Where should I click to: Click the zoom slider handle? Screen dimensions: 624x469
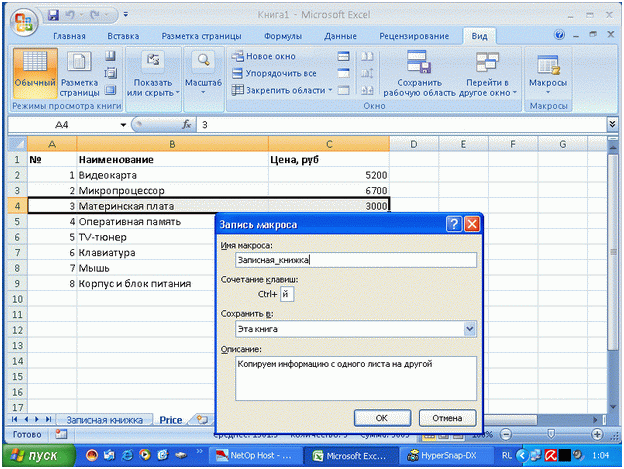pyautogui.click(x=551, y=434)
